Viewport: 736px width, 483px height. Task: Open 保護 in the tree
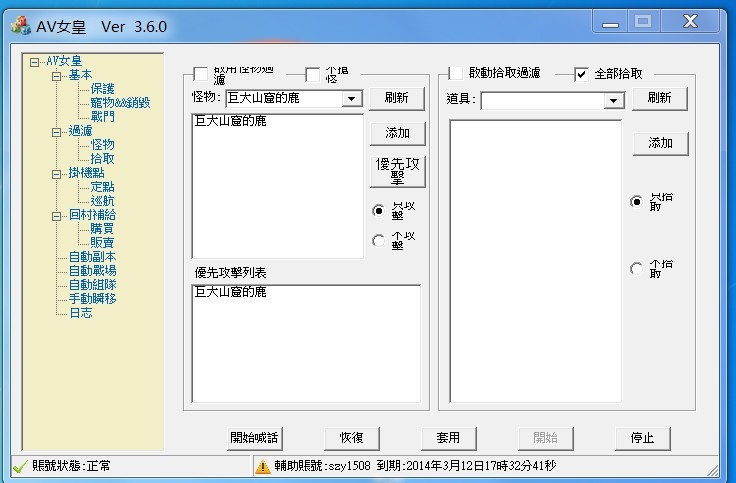[x=102, y=89]
